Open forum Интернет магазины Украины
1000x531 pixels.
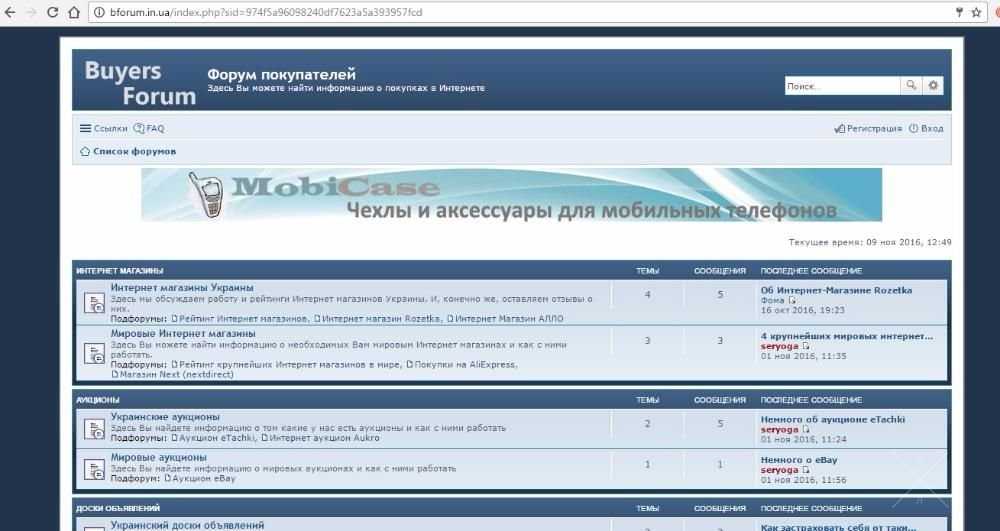pos(182,287)
